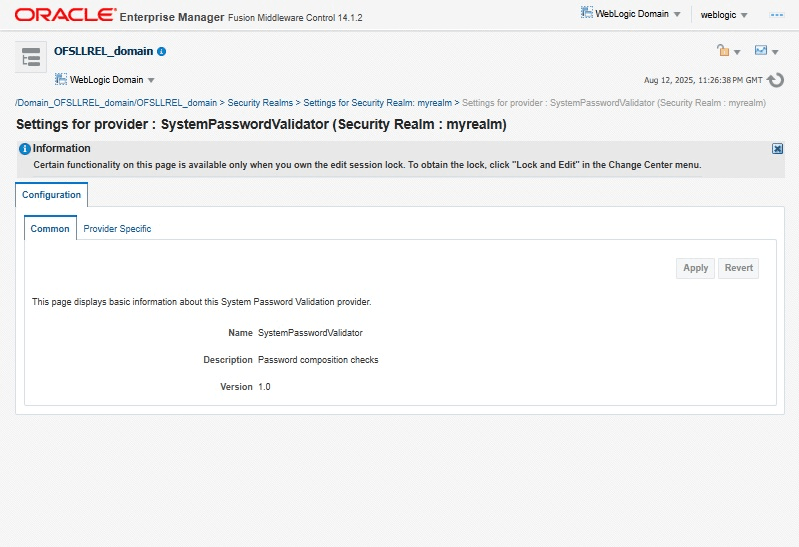Image resolution: width=799 pixels, height=547 pixels.
Task: Click the timestamp Aug 12, 2025 text
Action: [x=703, y=80]
